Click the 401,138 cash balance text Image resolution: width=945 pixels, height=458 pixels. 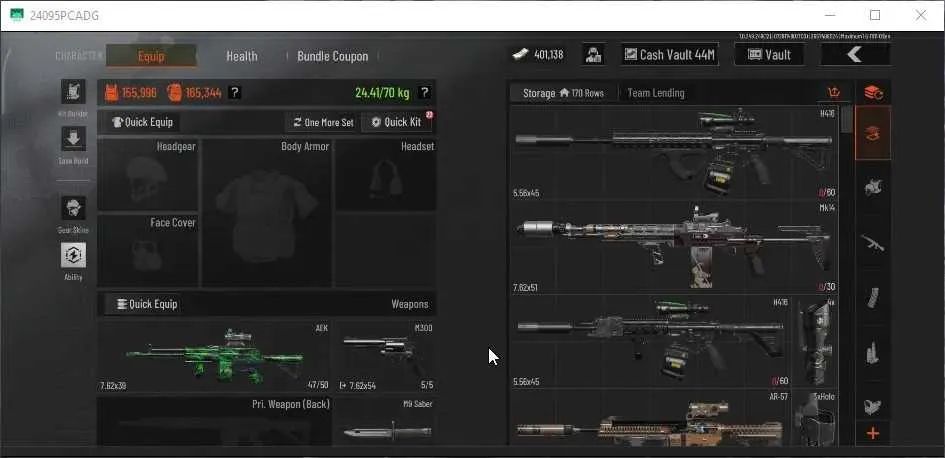coord(548,55)
